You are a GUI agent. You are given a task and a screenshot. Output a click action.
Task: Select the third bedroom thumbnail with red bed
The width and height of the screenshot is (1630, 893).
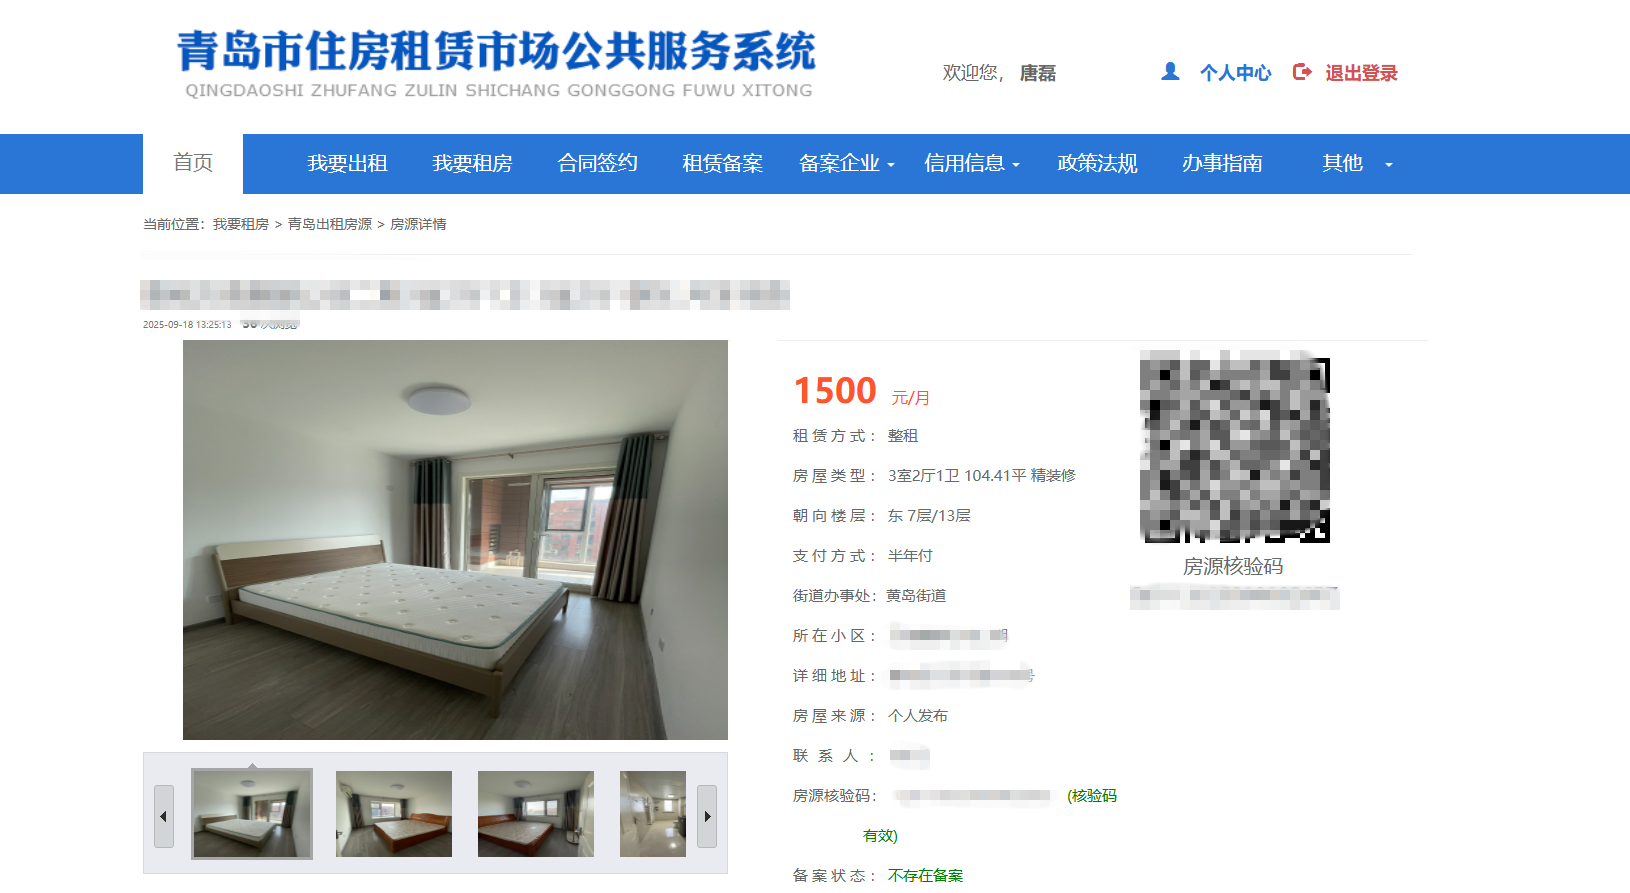coord(536,814)
